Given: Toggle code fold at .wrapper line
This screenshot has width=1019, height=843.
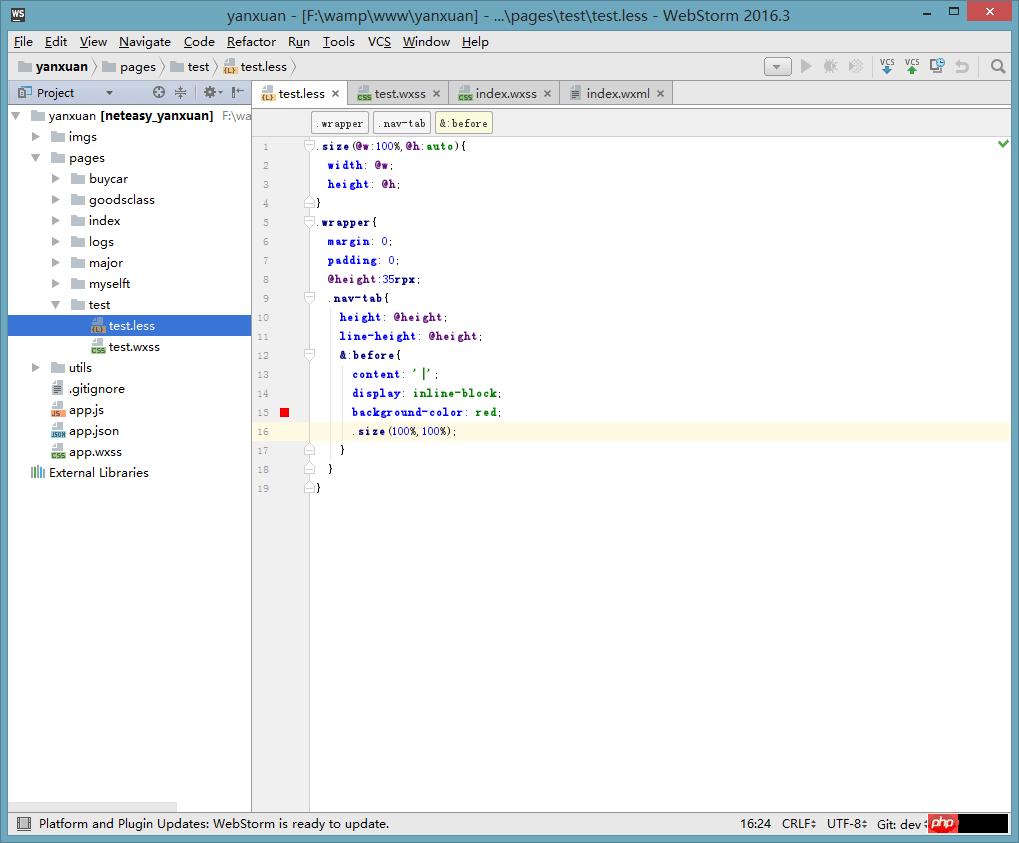Looking at the screenshot, I should [x=310, y=222].
